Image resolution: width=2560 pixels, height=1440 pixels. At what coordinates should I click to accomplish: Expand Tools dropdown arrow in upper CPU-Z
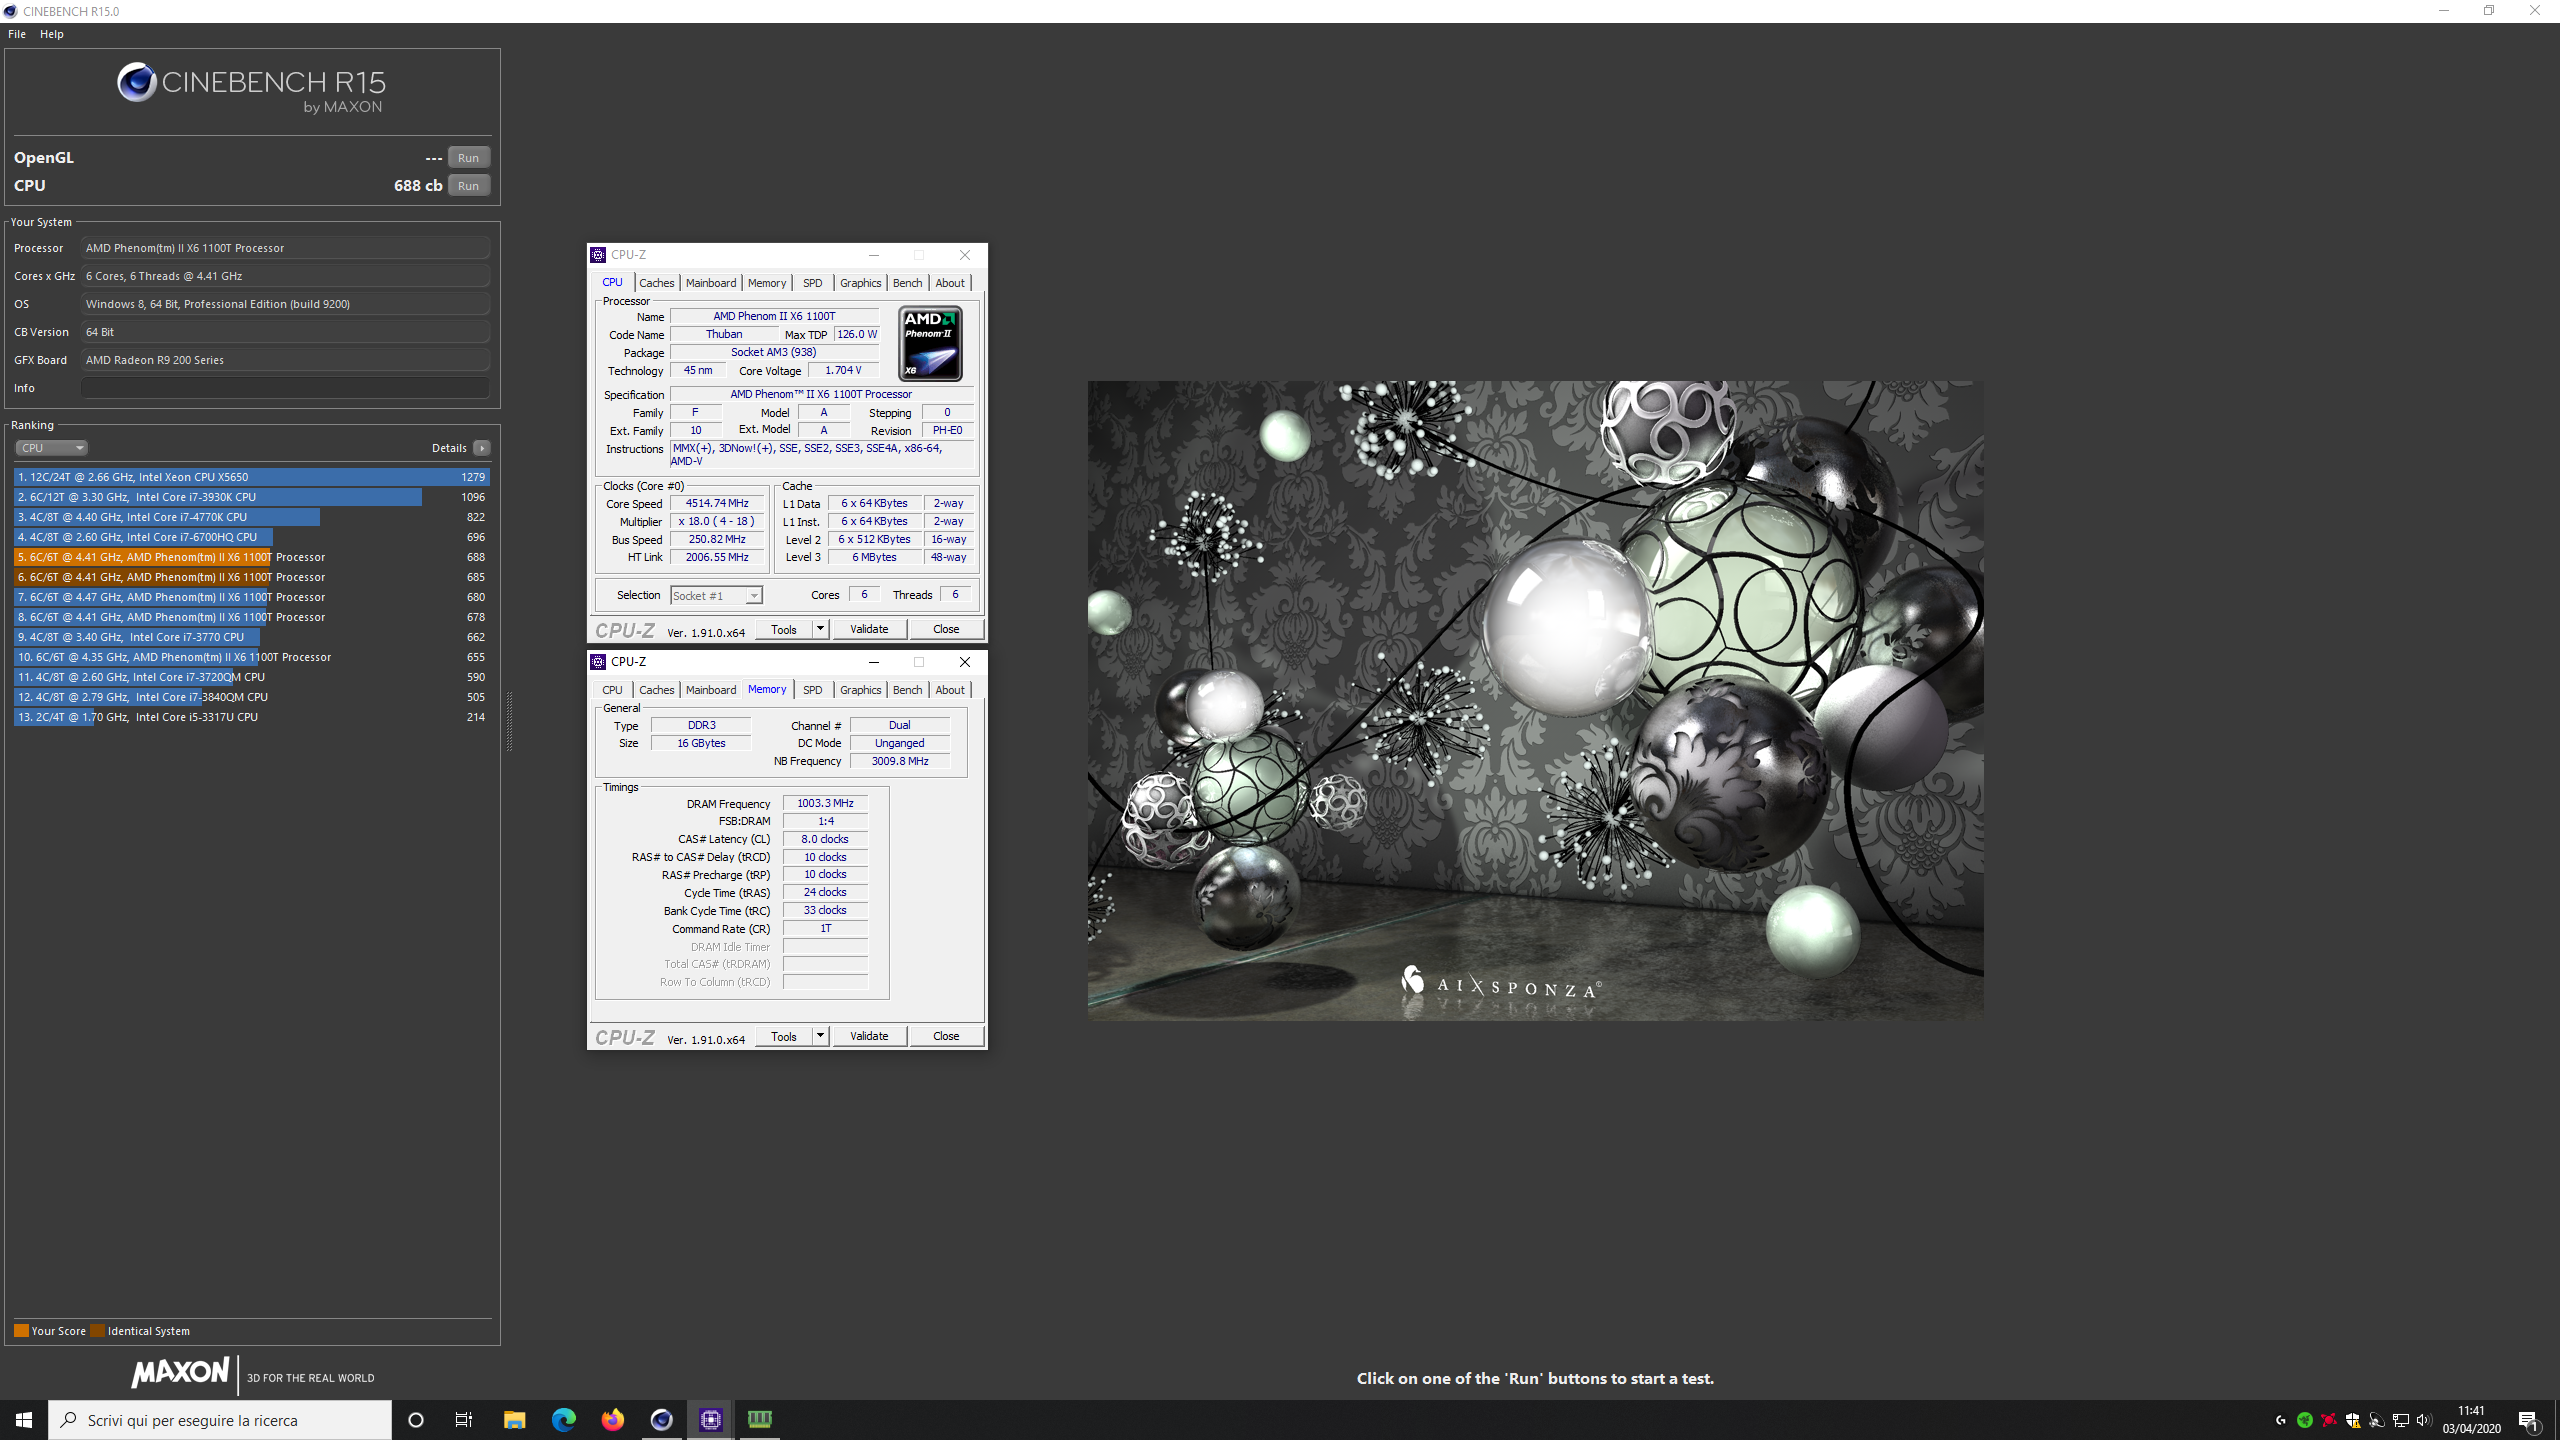click(820, 629)
